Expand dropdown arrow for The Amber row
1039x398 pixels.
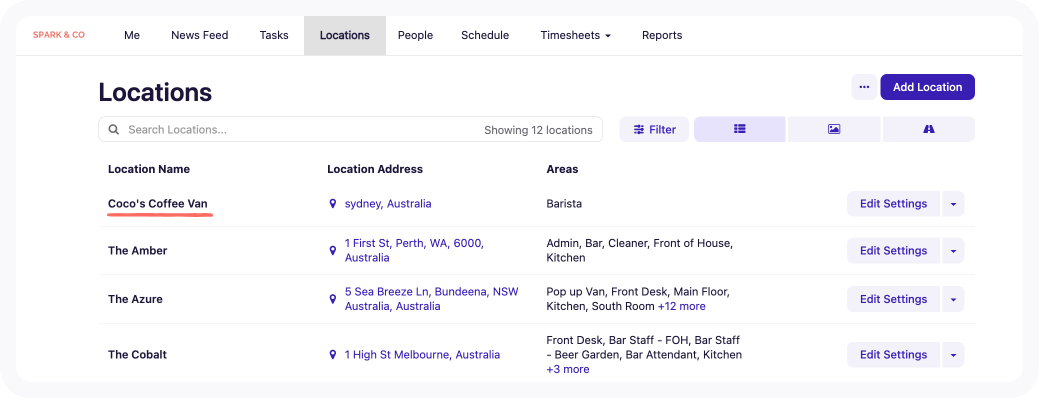click(953, 251)
